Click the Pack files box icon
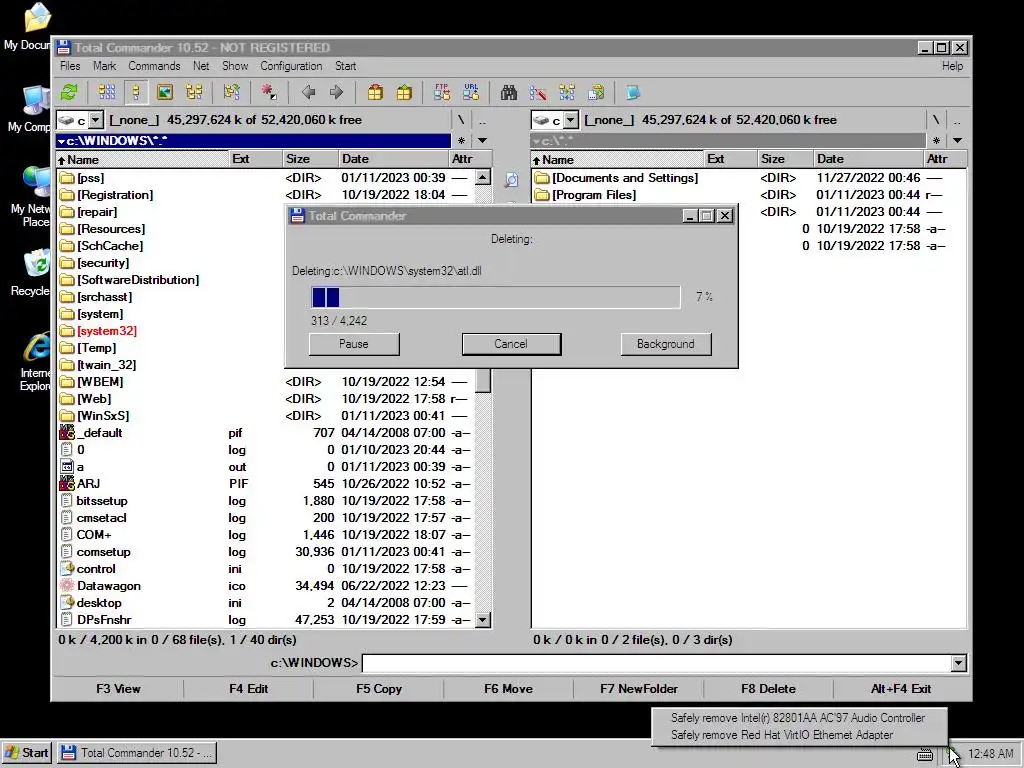 [375, 93]
